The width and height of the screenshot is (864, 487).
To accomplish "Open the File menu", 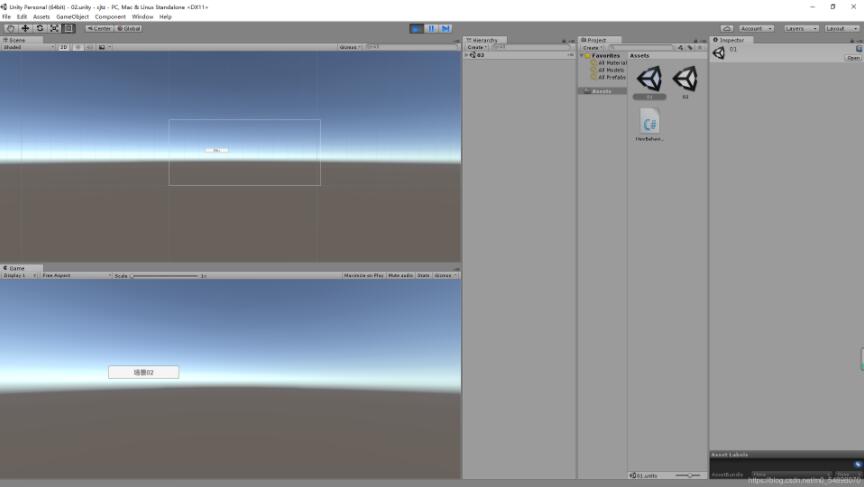I will point(7,17).
